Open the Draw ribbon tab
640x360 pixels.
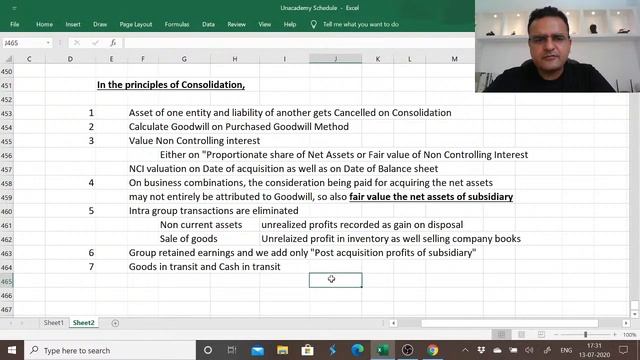click(100, 24)
